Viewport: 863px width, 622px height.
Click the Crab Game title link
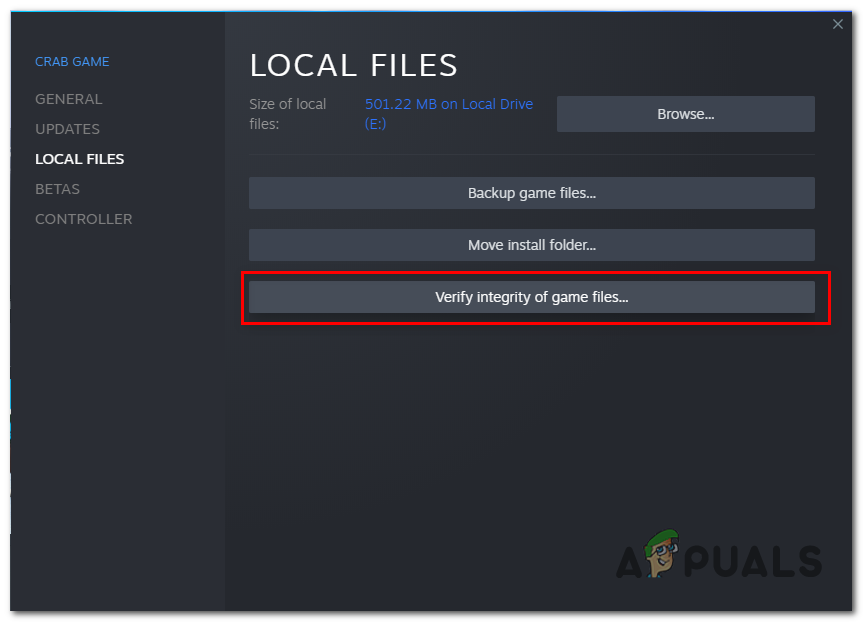click(x=72, y=62)
